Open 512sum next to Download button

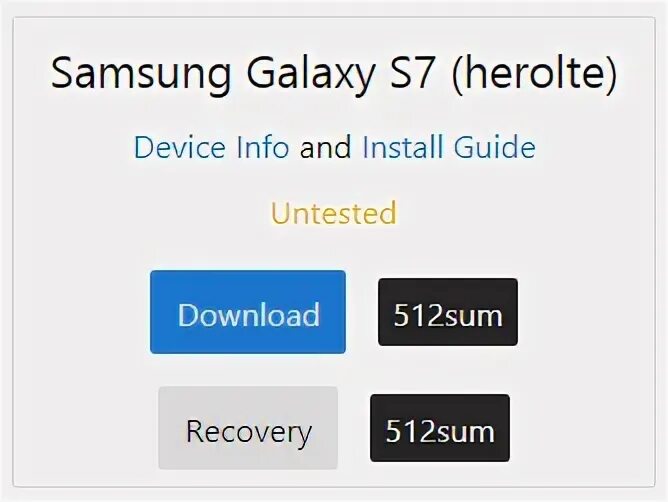point(448,312)
